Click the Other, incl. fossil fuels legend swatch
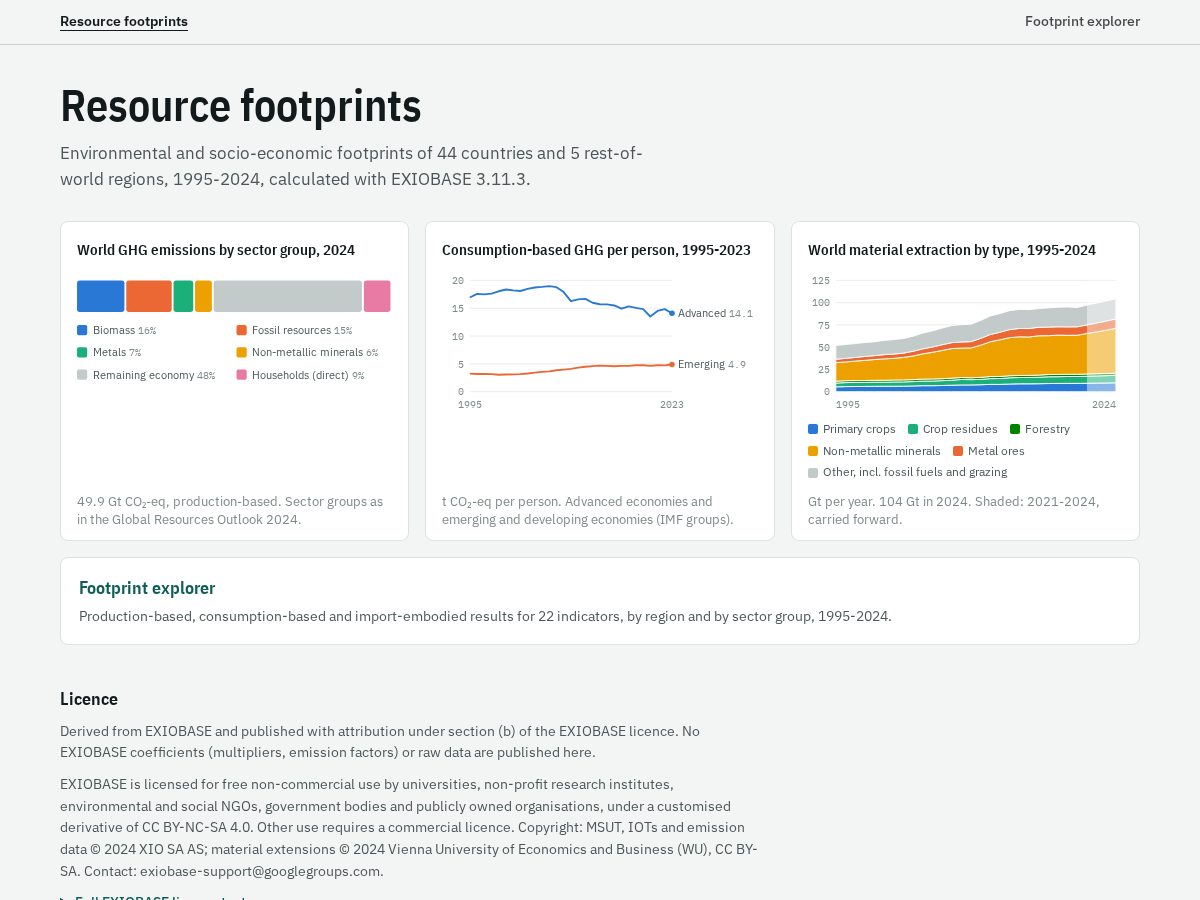Viewport: 1200px width, 900px height. [x=813, y=472]
